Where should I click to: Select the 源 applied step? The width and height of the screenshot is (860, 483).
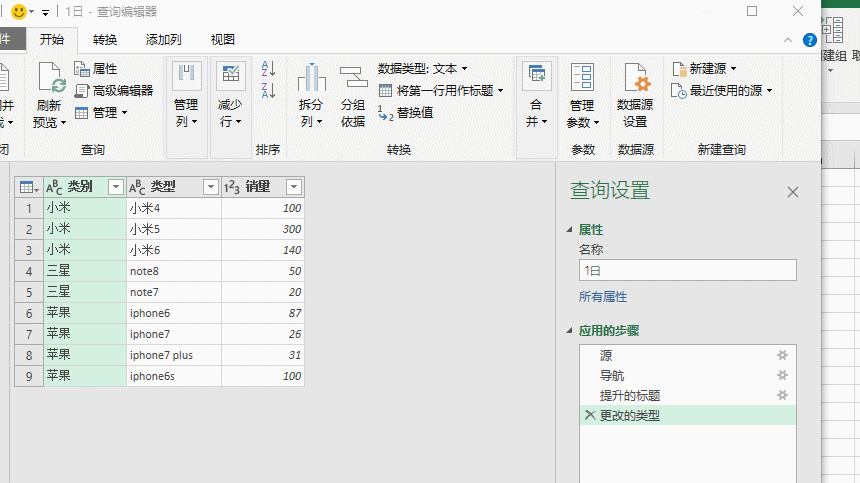click(x=687, y=355)
